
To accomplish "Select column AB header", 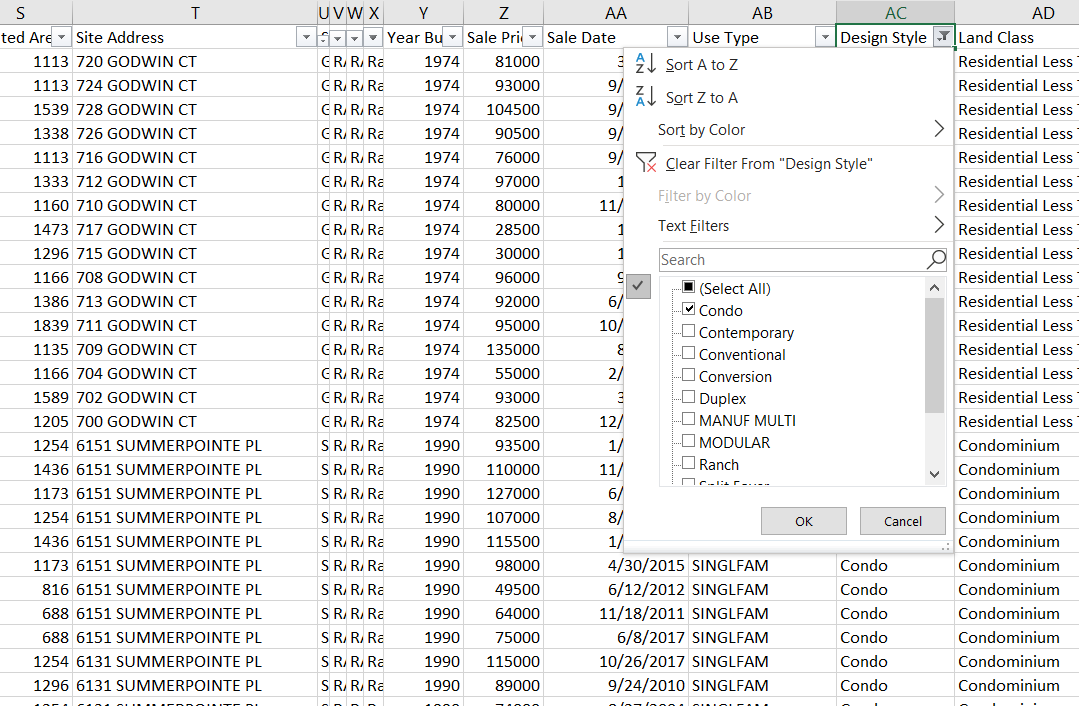I will point(762,13).
